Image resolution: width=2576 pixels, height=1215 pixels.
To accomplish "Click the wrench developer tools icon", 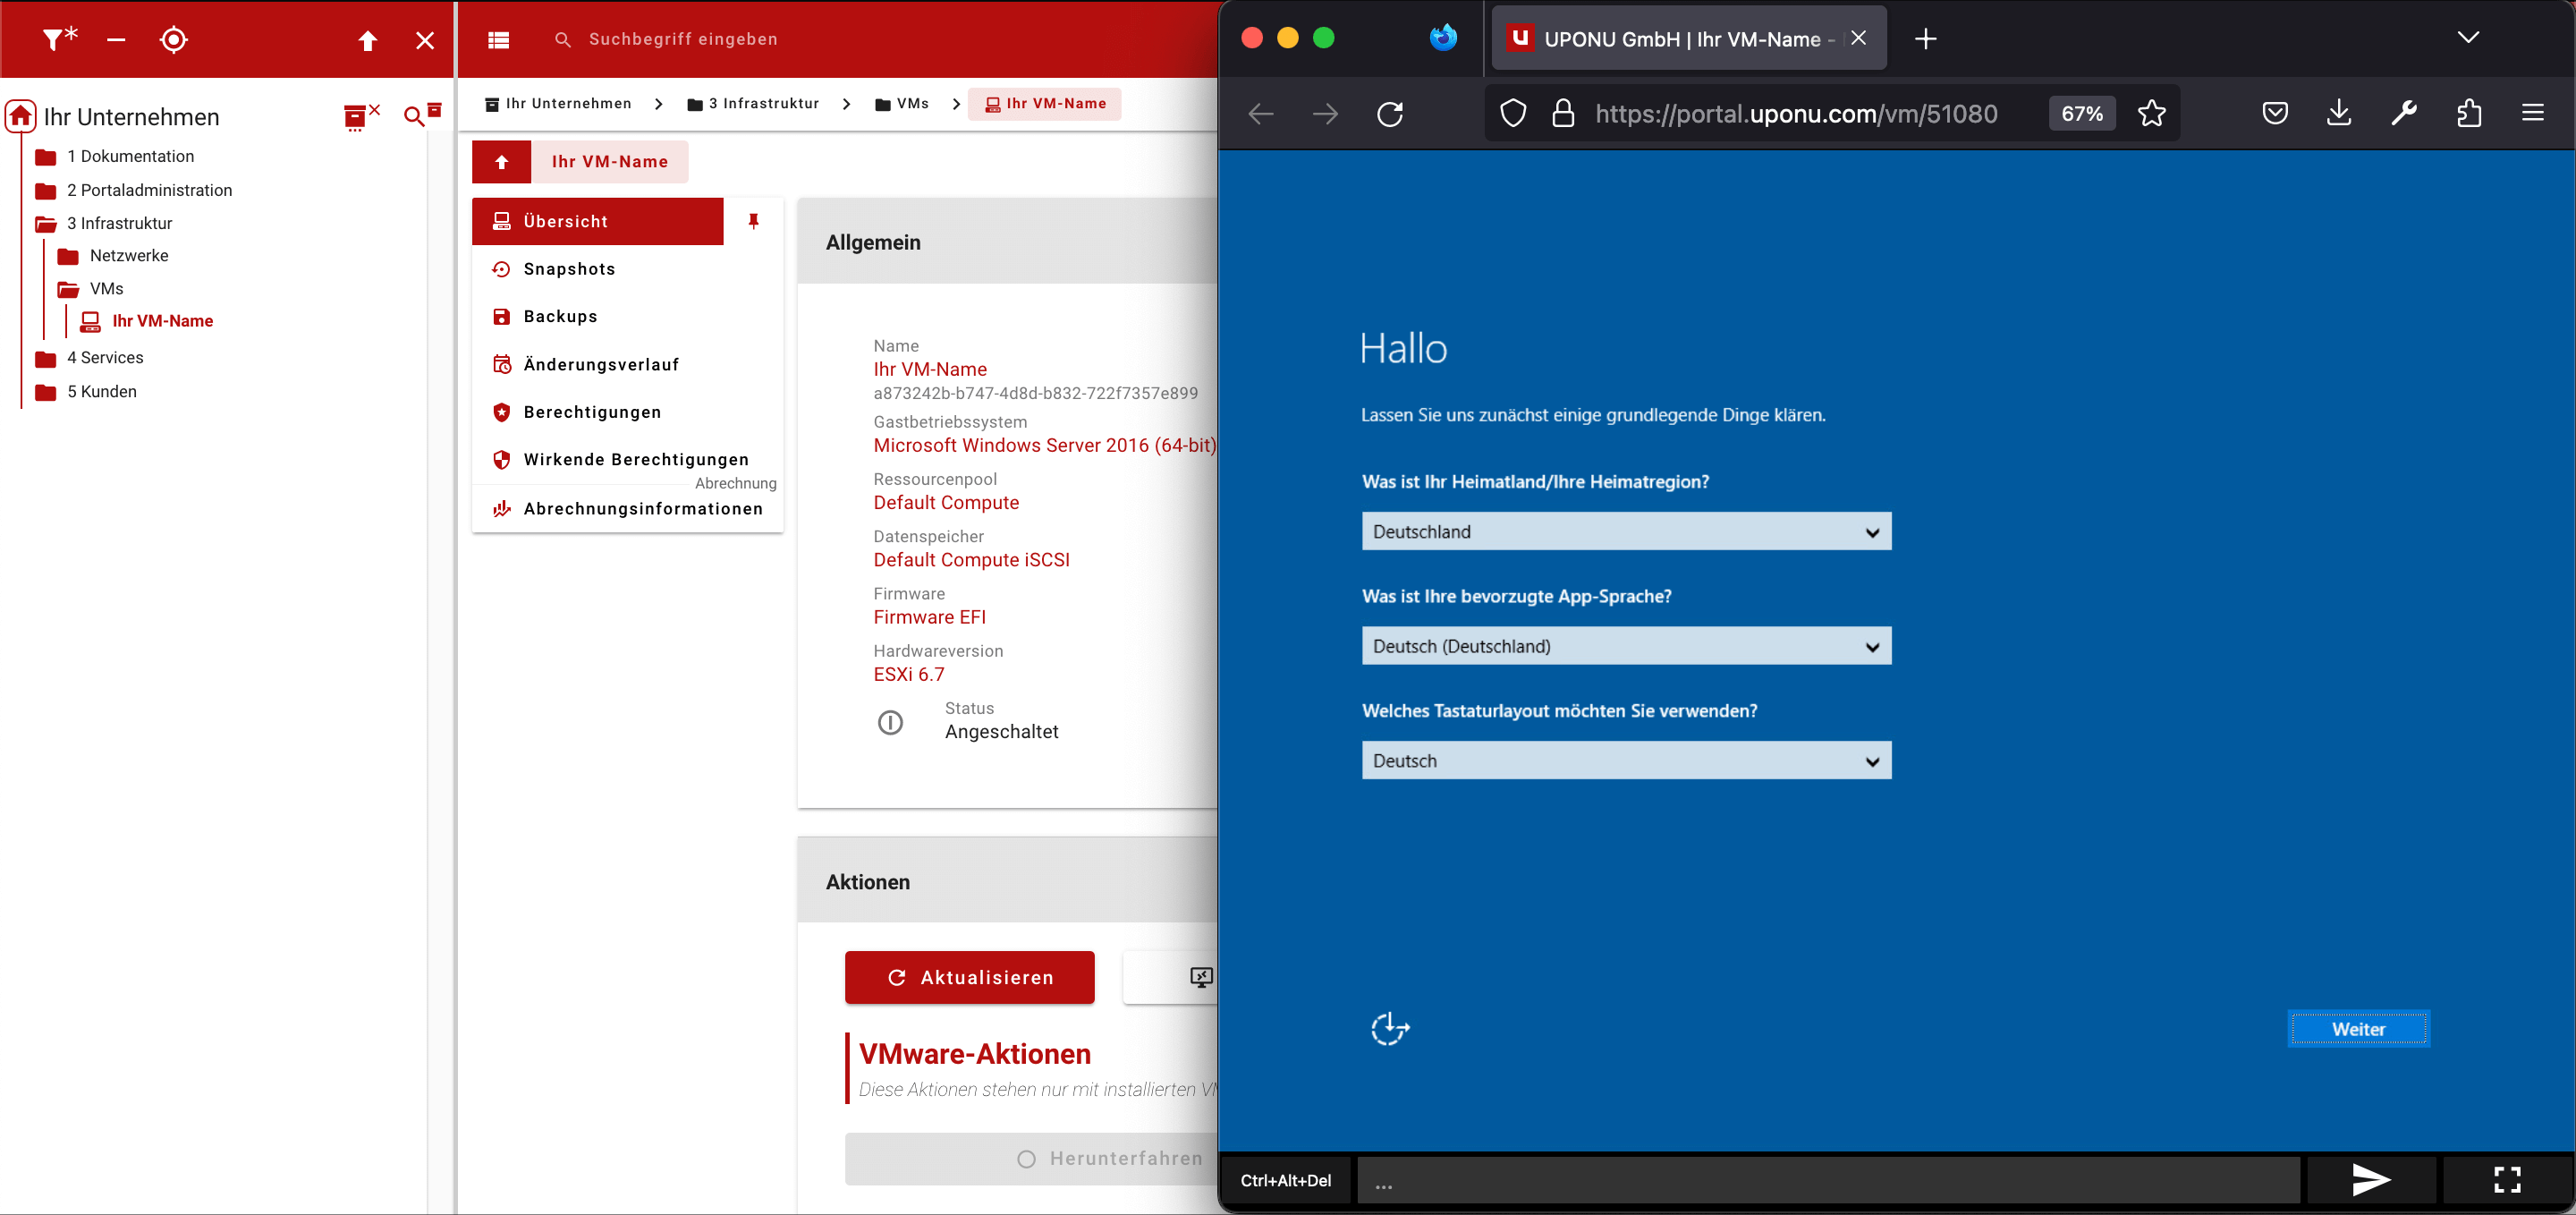I will [x=2404, y=114].
